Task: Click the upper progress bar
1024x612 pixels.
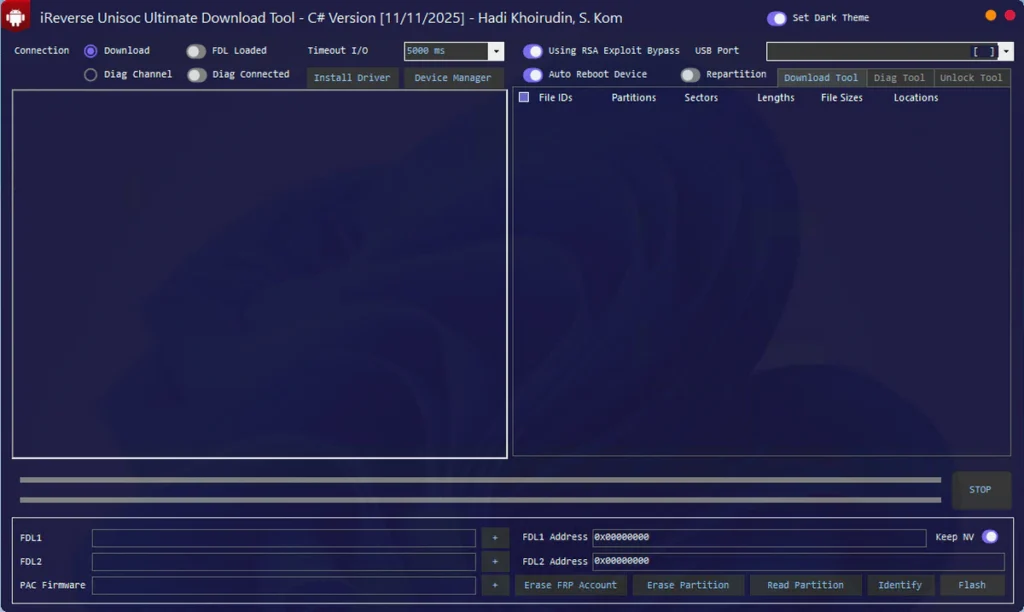Action: tap(480, 480)
